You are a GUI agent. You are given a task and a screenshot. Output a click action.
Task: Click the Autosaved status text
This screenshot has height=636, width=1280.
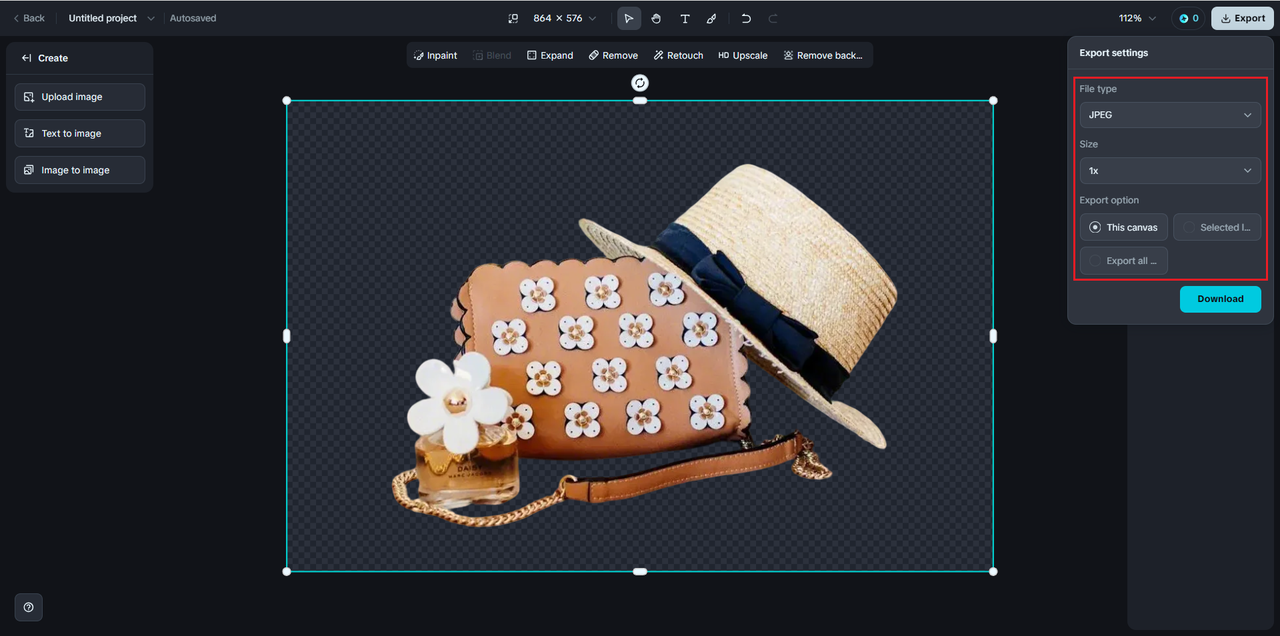click(x=193, y=18)
